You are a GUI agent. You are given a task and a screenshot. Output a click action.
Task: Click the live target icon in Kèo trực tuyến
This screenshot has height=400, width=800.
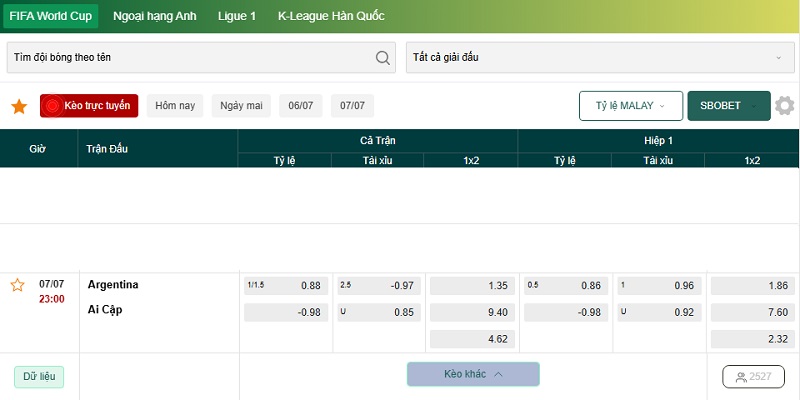(52, 106)
